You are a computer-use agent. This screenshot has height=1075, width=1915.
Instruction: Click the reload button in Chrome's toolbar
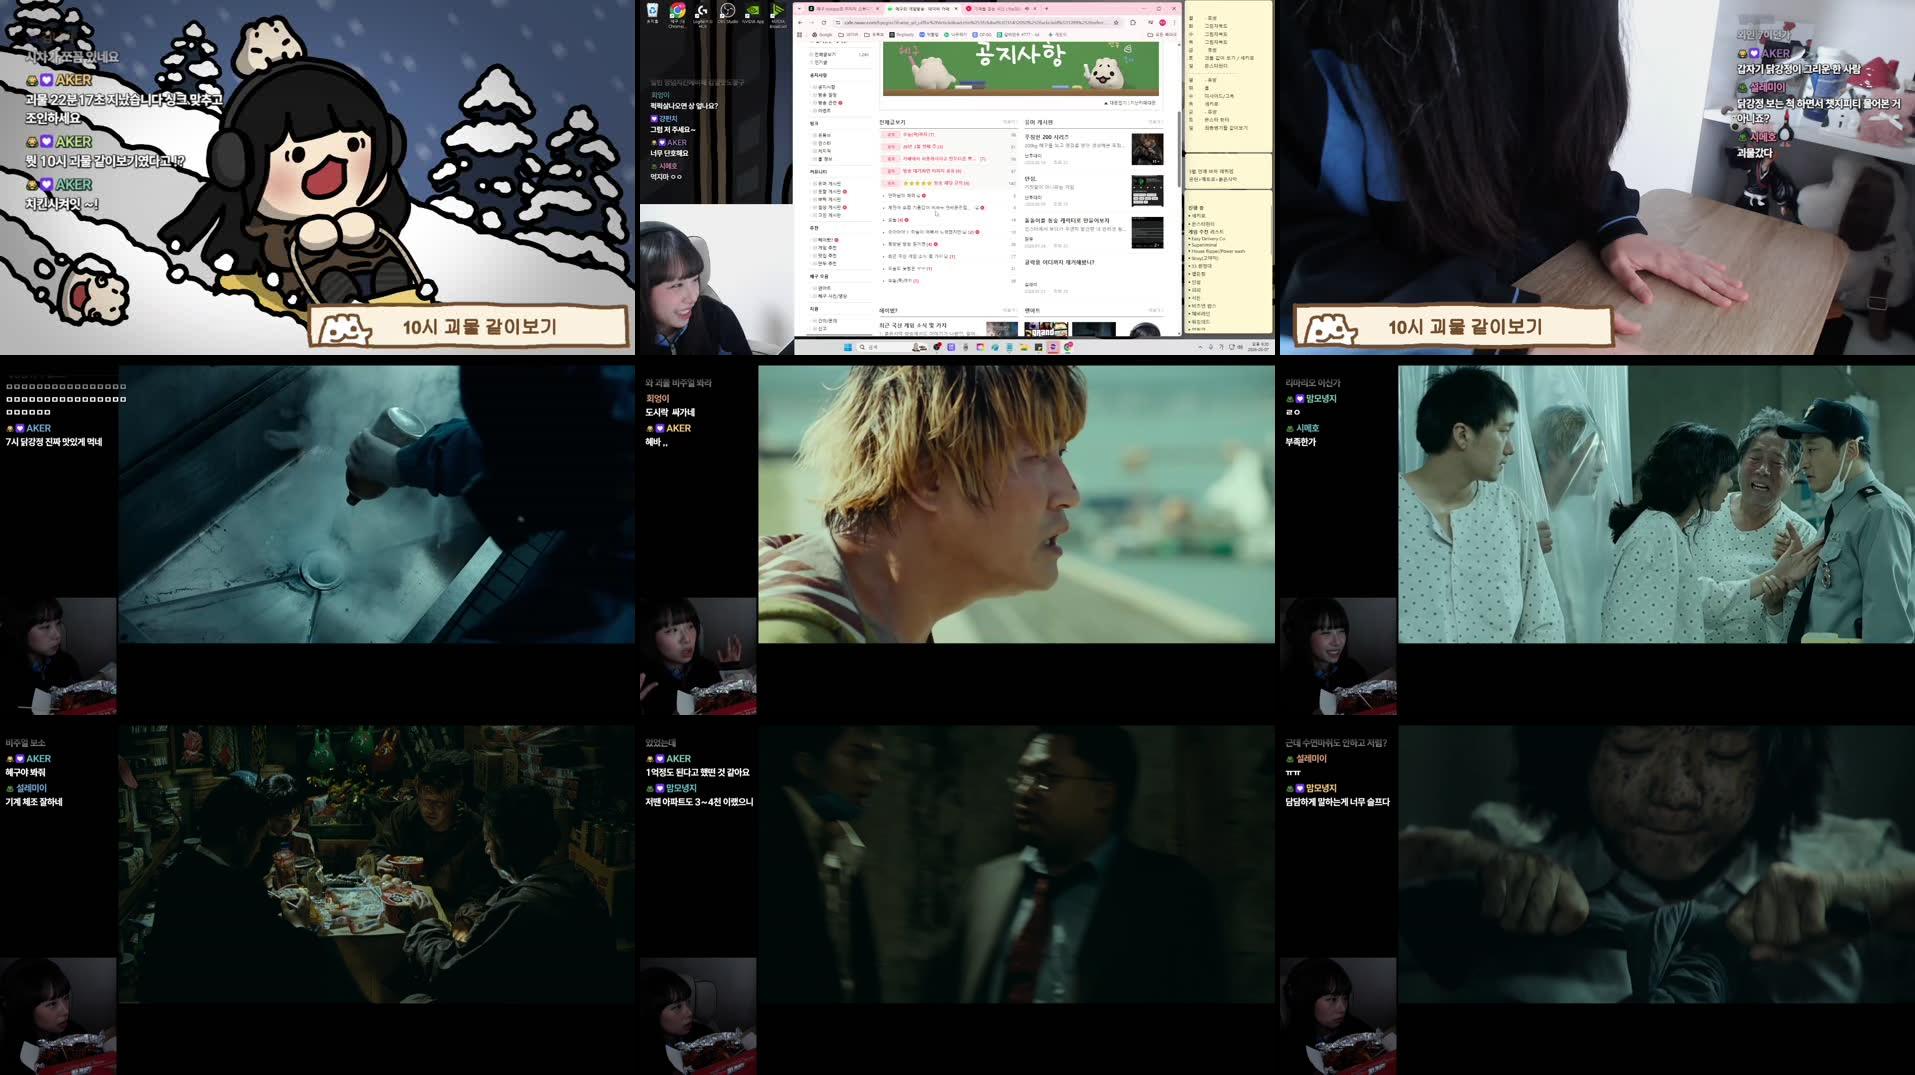point(823,22)
